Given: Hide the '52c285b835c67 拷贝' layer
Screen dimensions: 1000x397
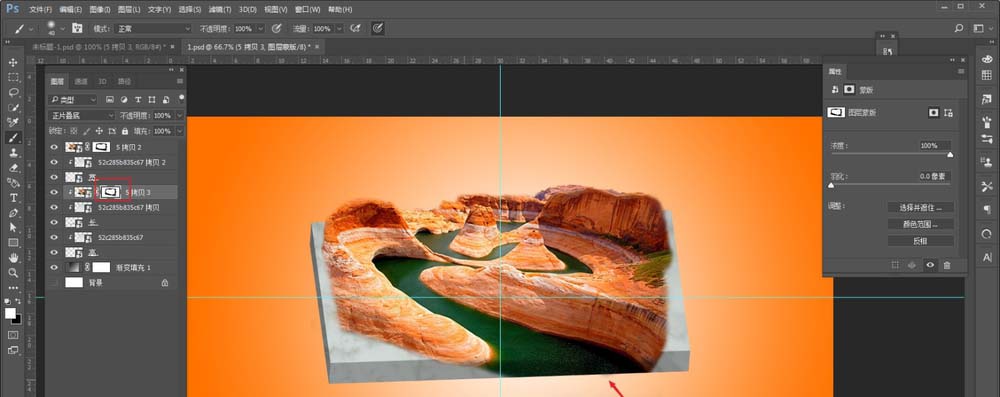Looking at the screenshot, I should pyautogui.click(x=54, y=207).
